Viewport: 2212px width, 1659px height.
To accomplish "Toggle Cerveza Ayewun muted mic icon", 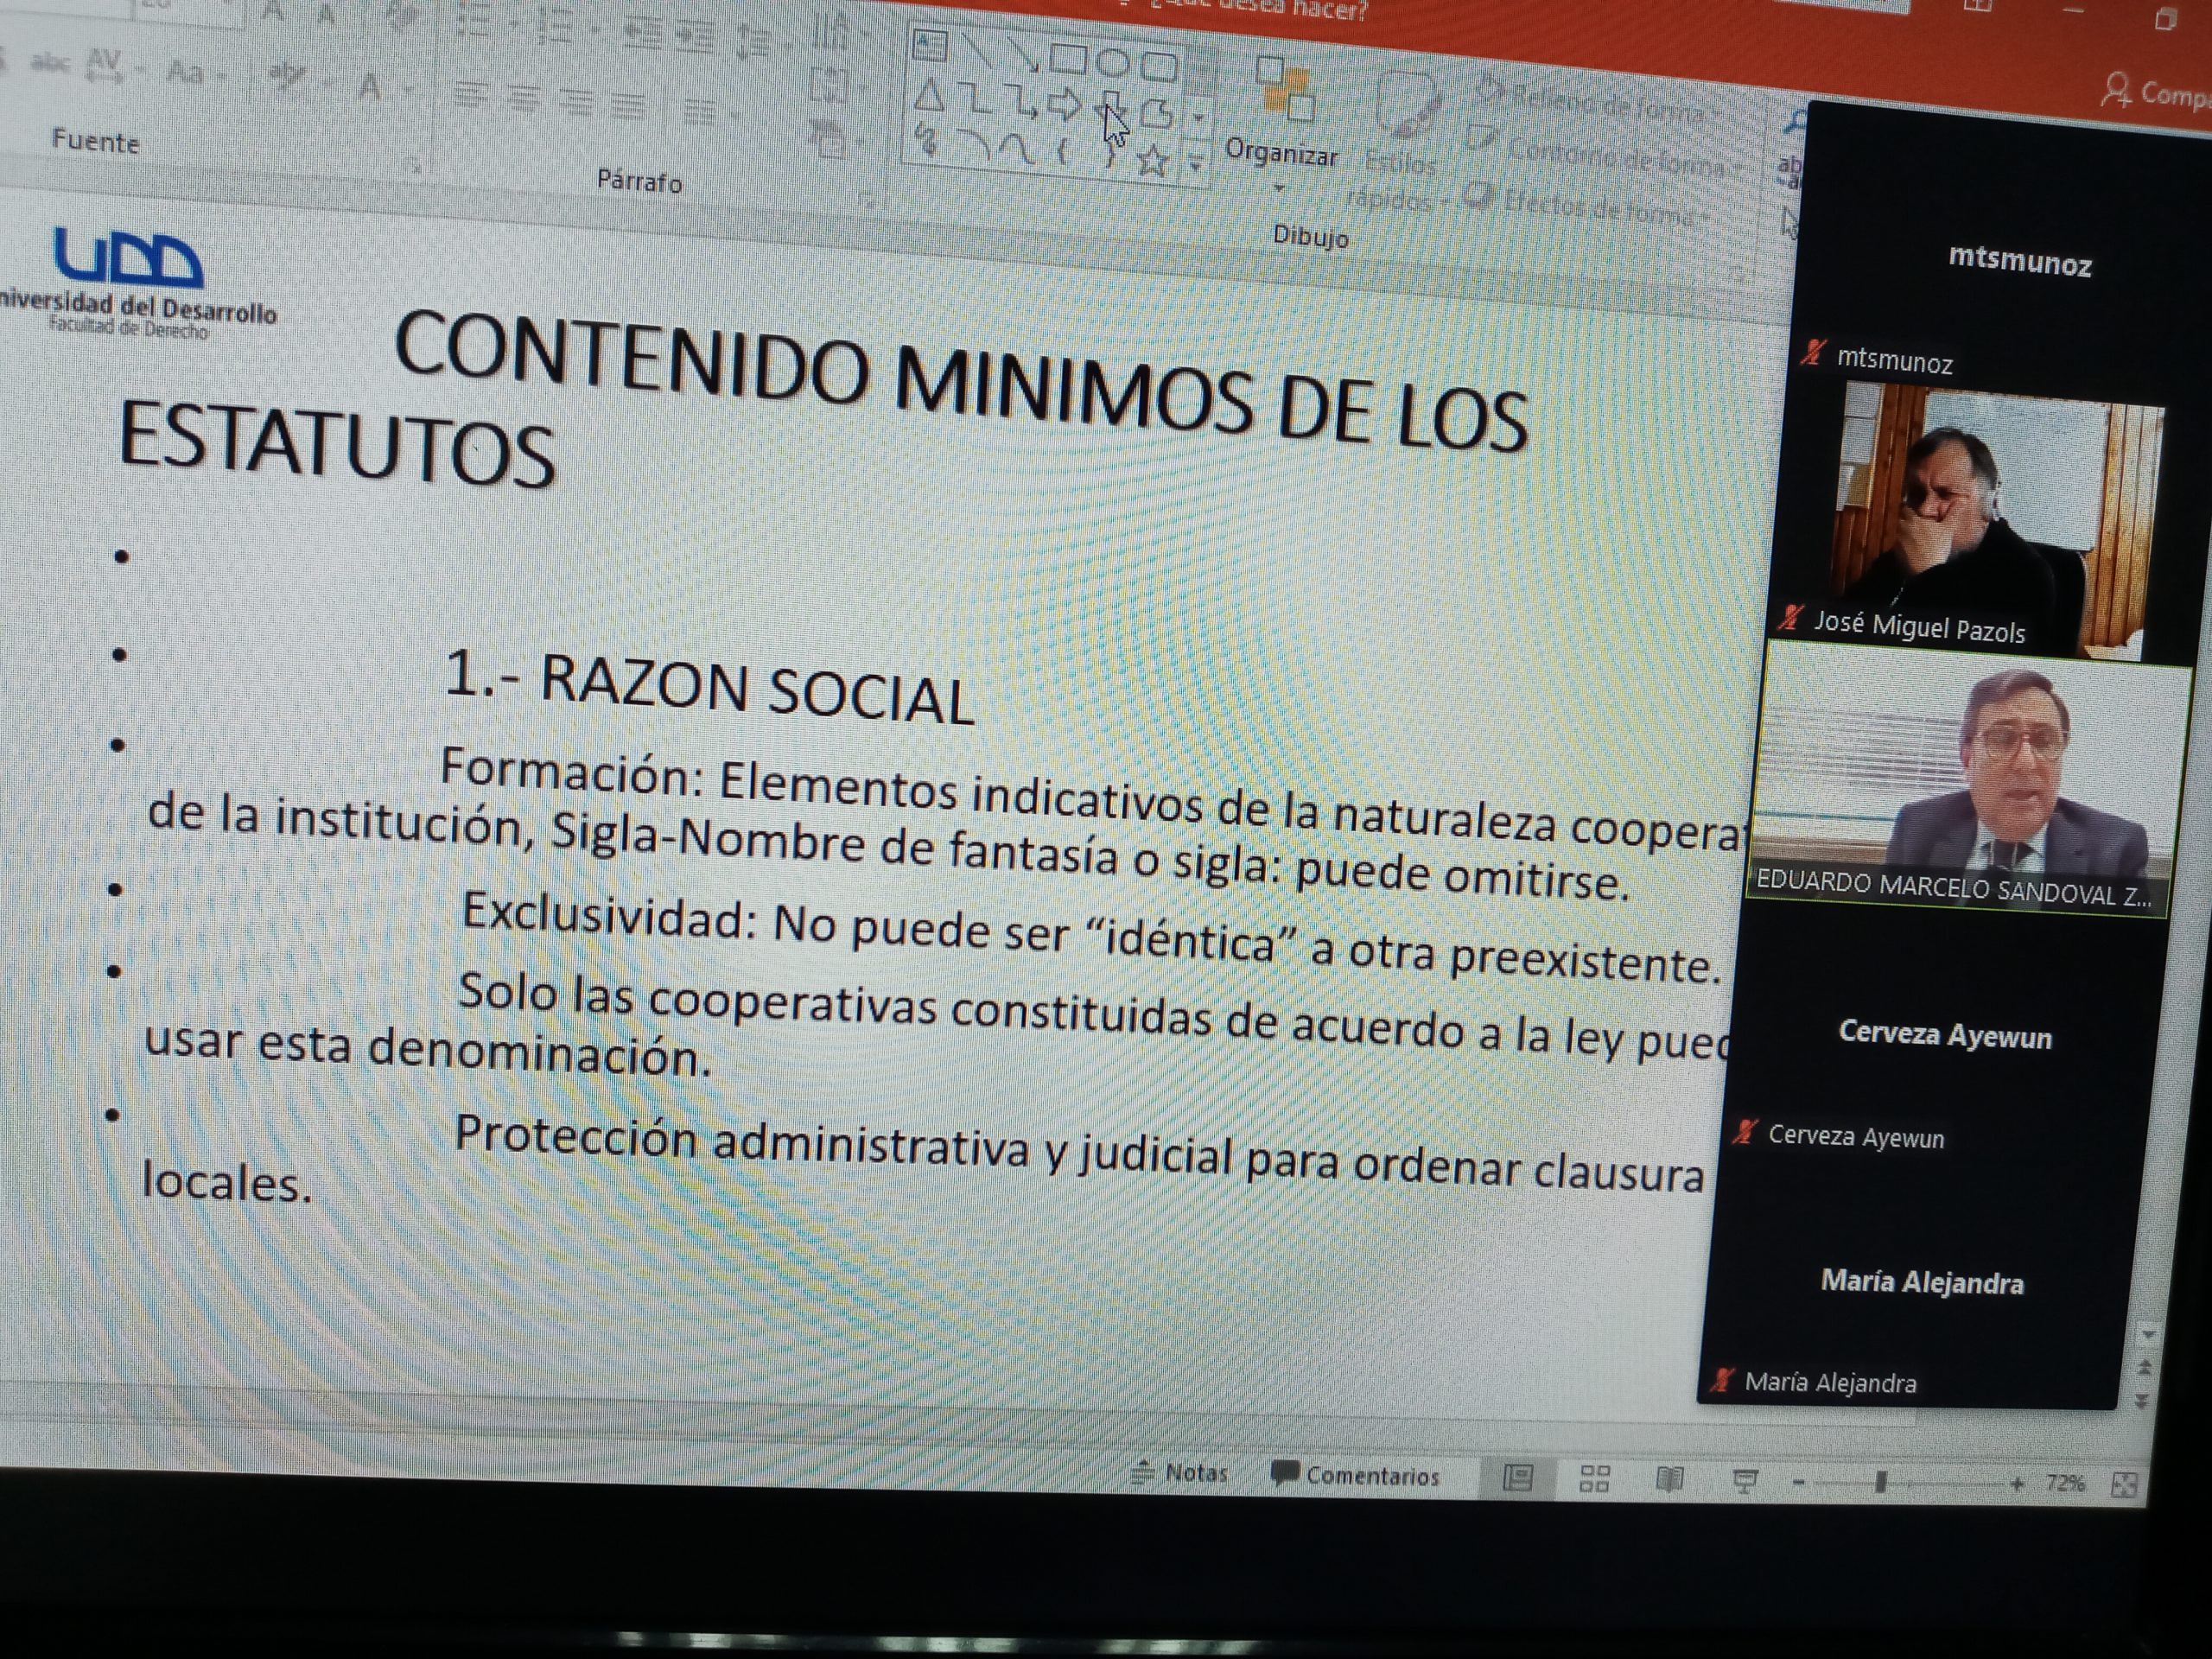I will coord(1745,1131).
